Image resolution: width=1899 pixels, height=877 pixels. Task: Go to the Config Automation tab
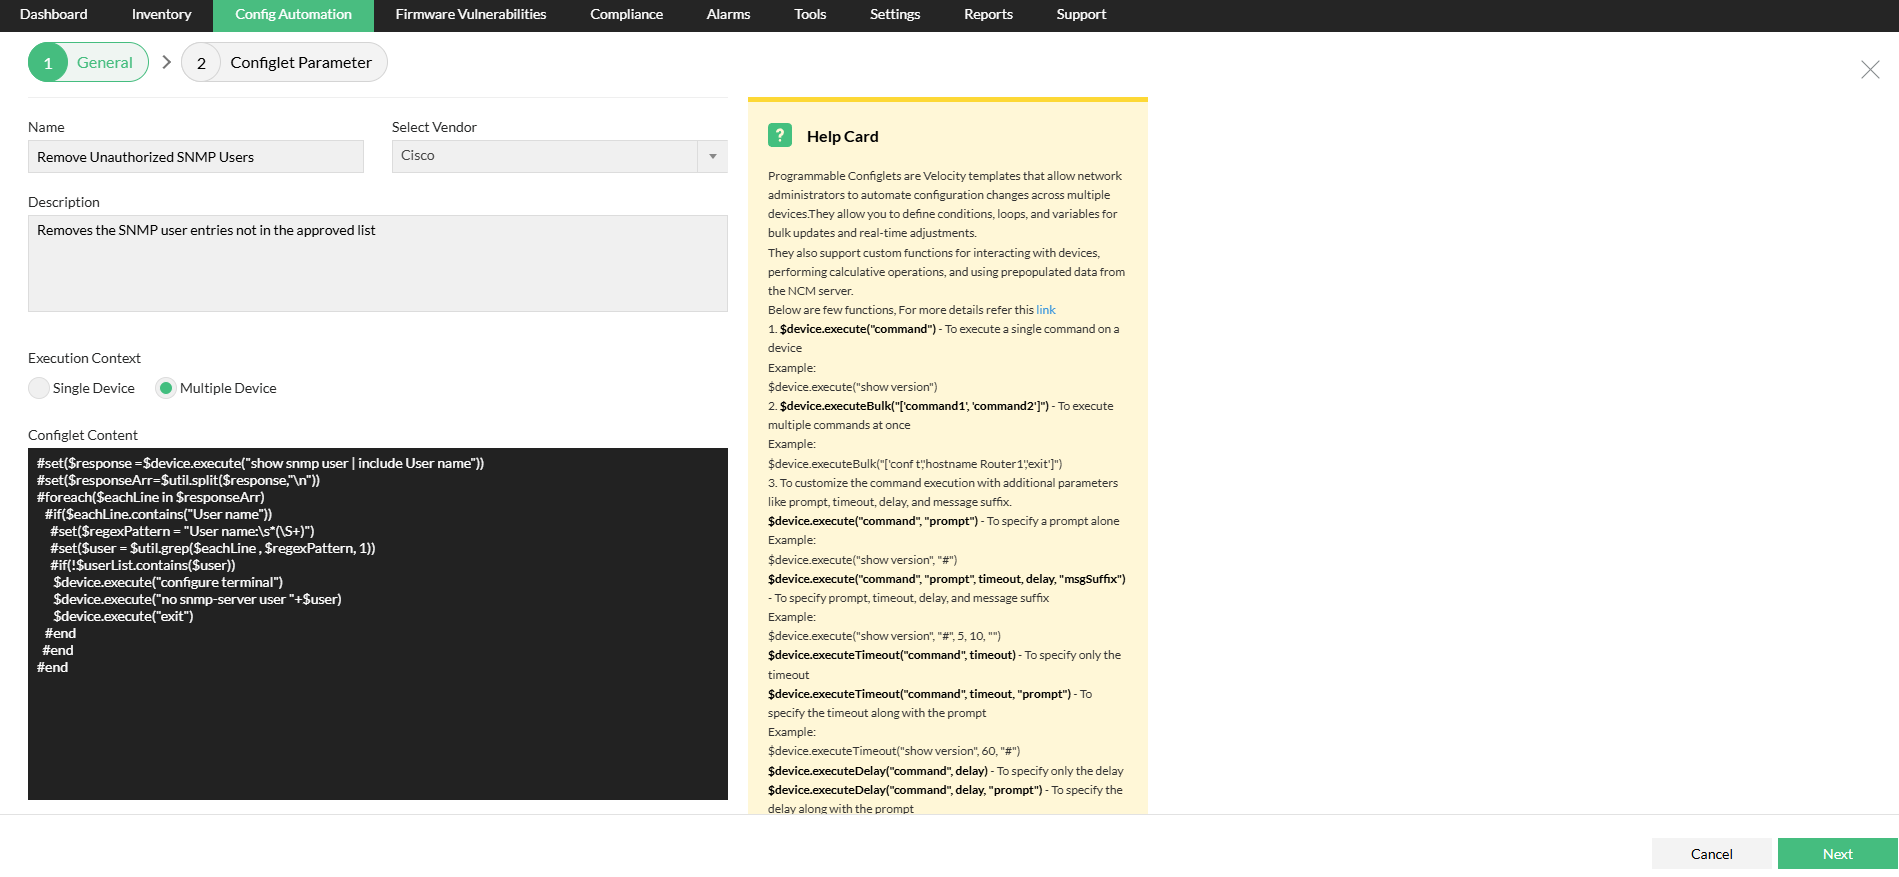(x=293, y=15)
